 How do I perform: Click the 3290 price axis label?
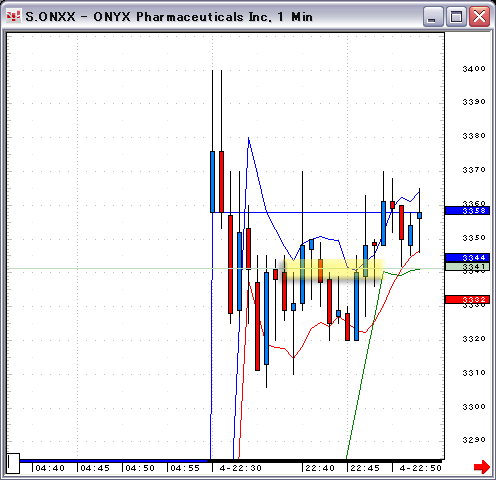point(474,440)
